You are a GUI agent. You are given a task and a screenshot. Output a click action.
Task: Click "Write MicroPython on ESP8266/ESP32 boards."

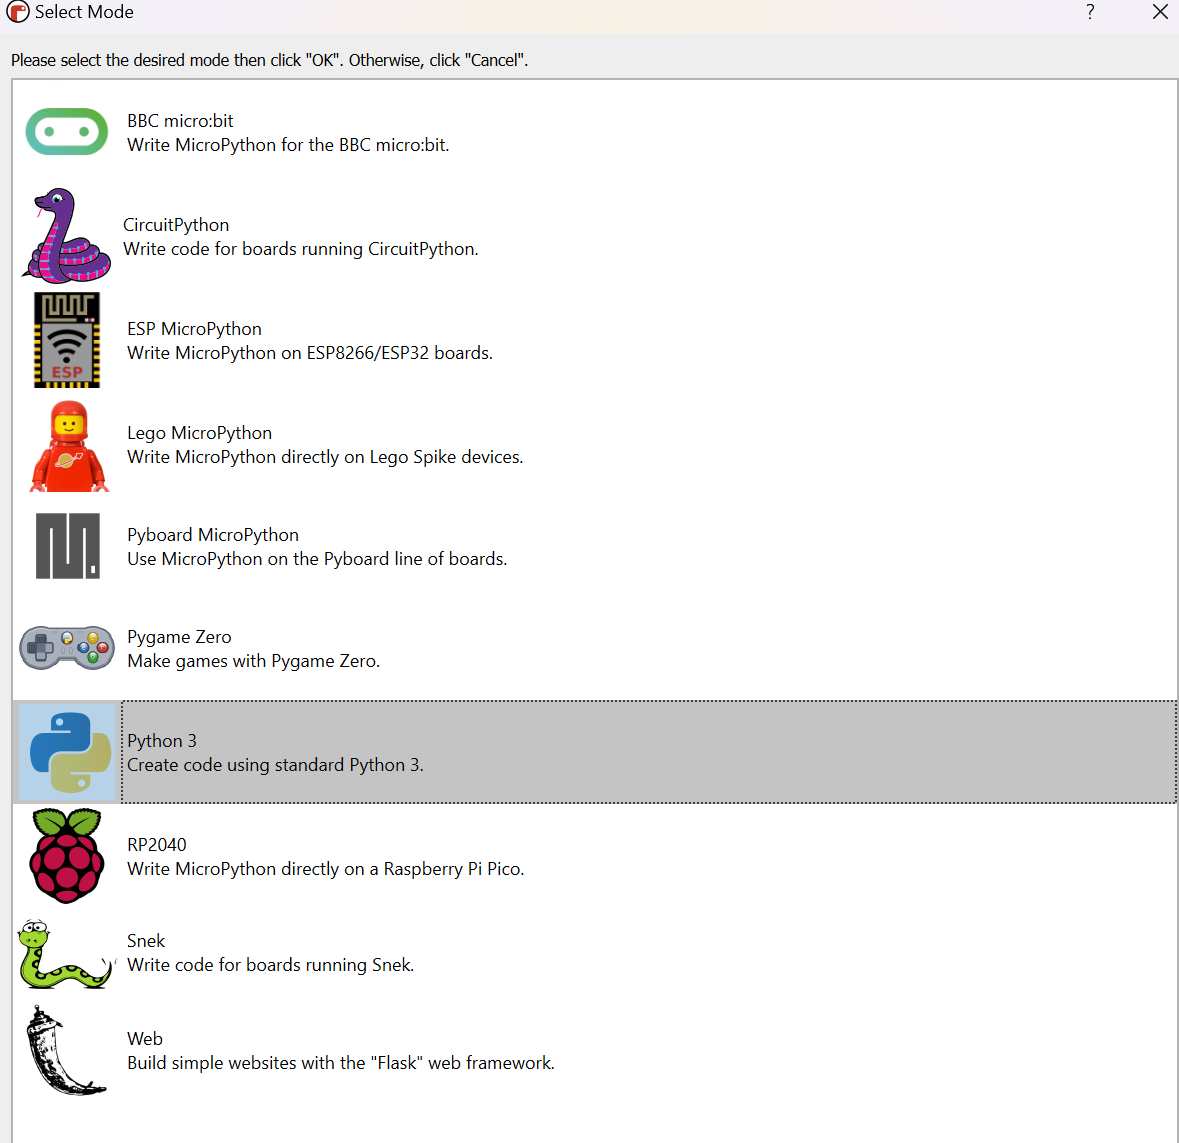pyautogui.click(x=310, y=353)
